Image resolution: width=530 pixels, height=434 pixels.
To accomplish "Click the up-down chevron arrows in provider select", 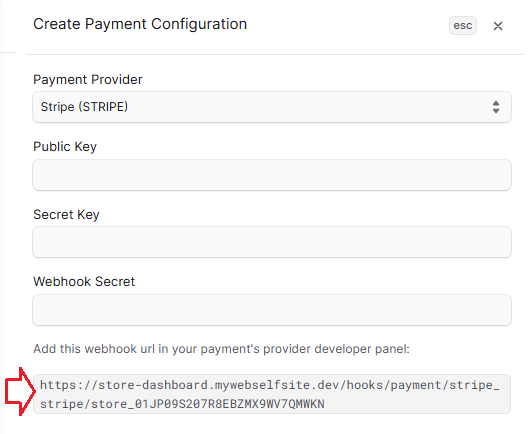I will pos(496,107).
